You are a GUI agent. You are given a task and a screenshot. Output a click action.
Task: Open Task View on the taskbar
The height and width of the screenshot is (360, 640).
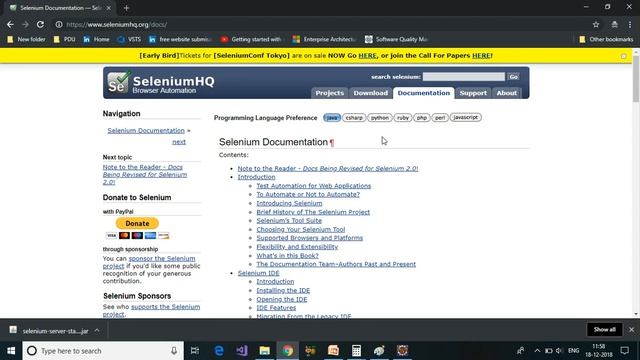195,351
